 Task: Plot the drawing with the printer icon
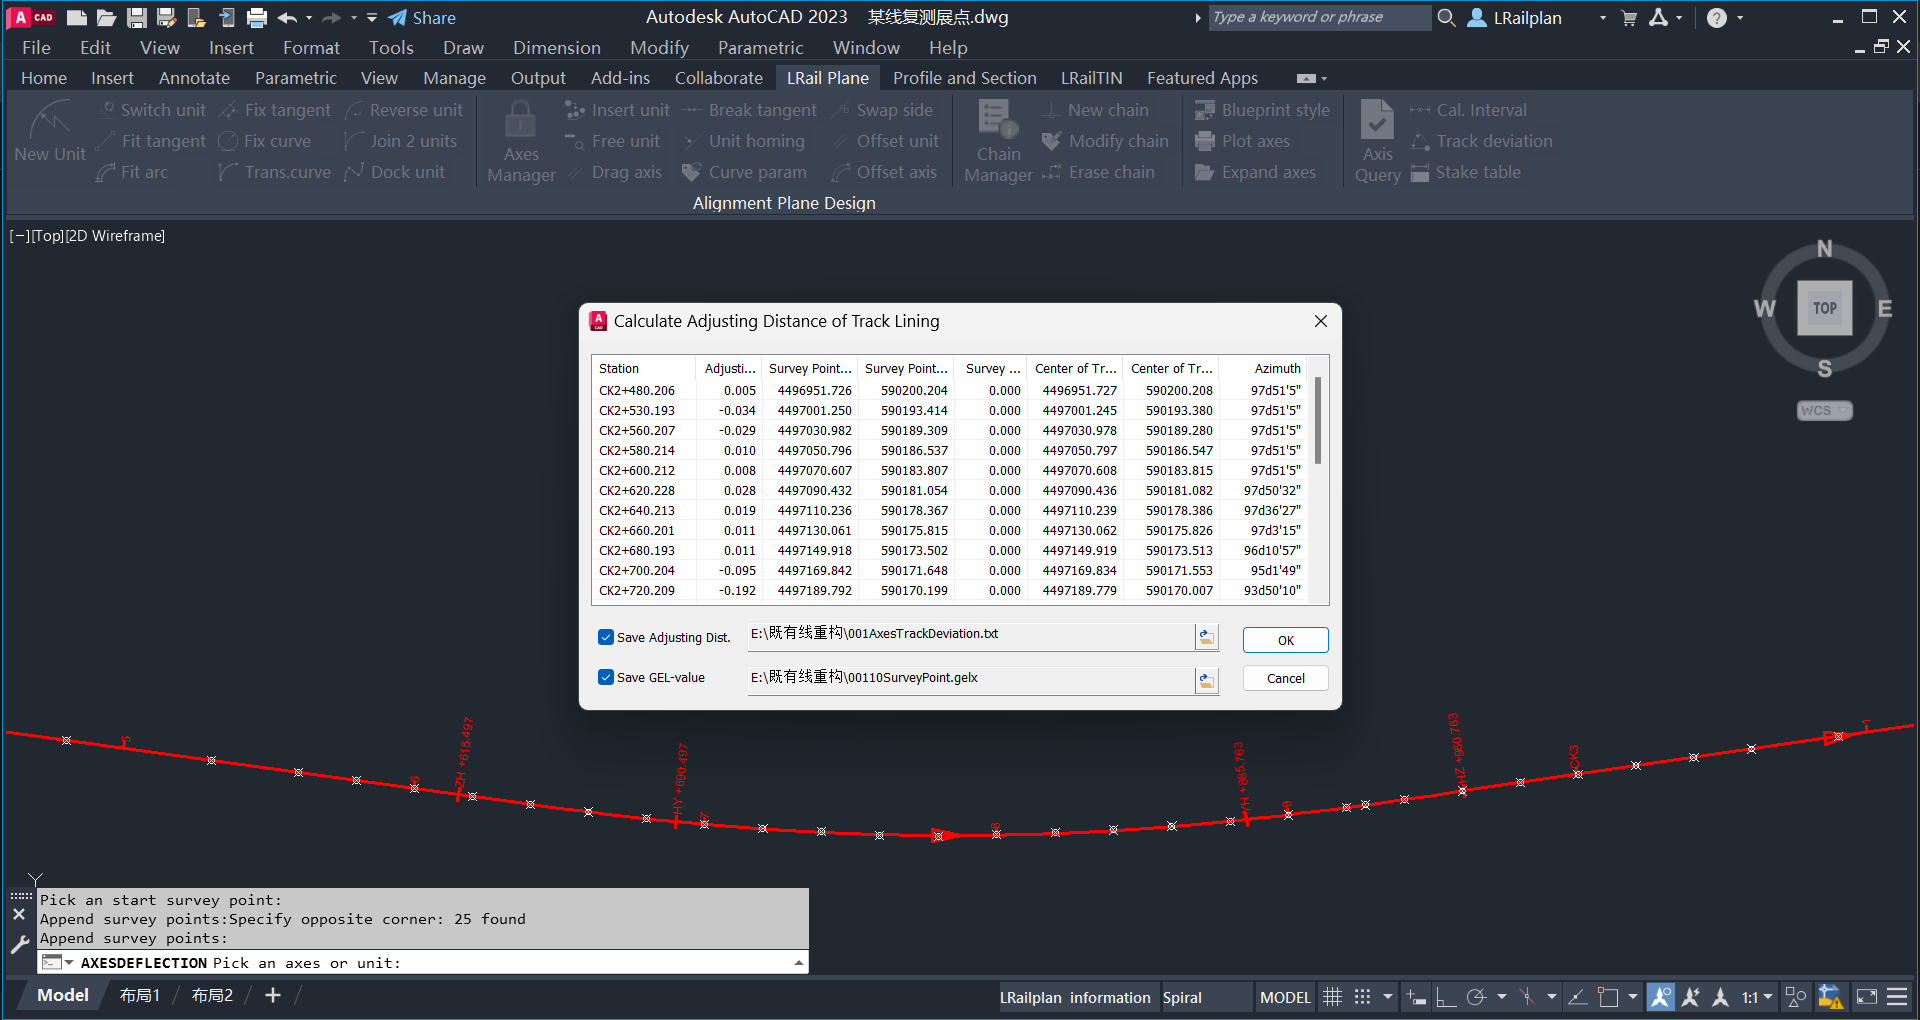tap(257, 18)
